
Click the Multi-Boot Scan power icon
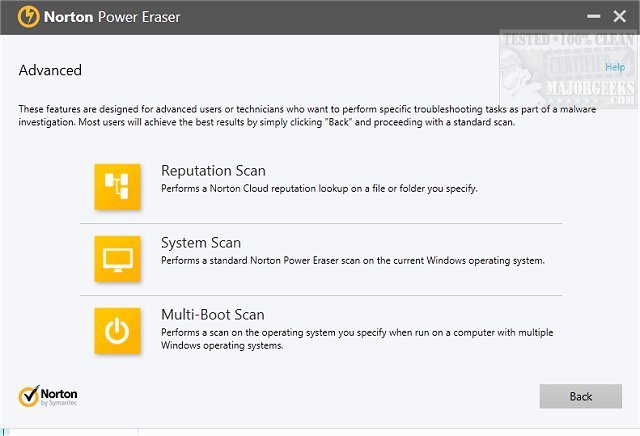117,331
